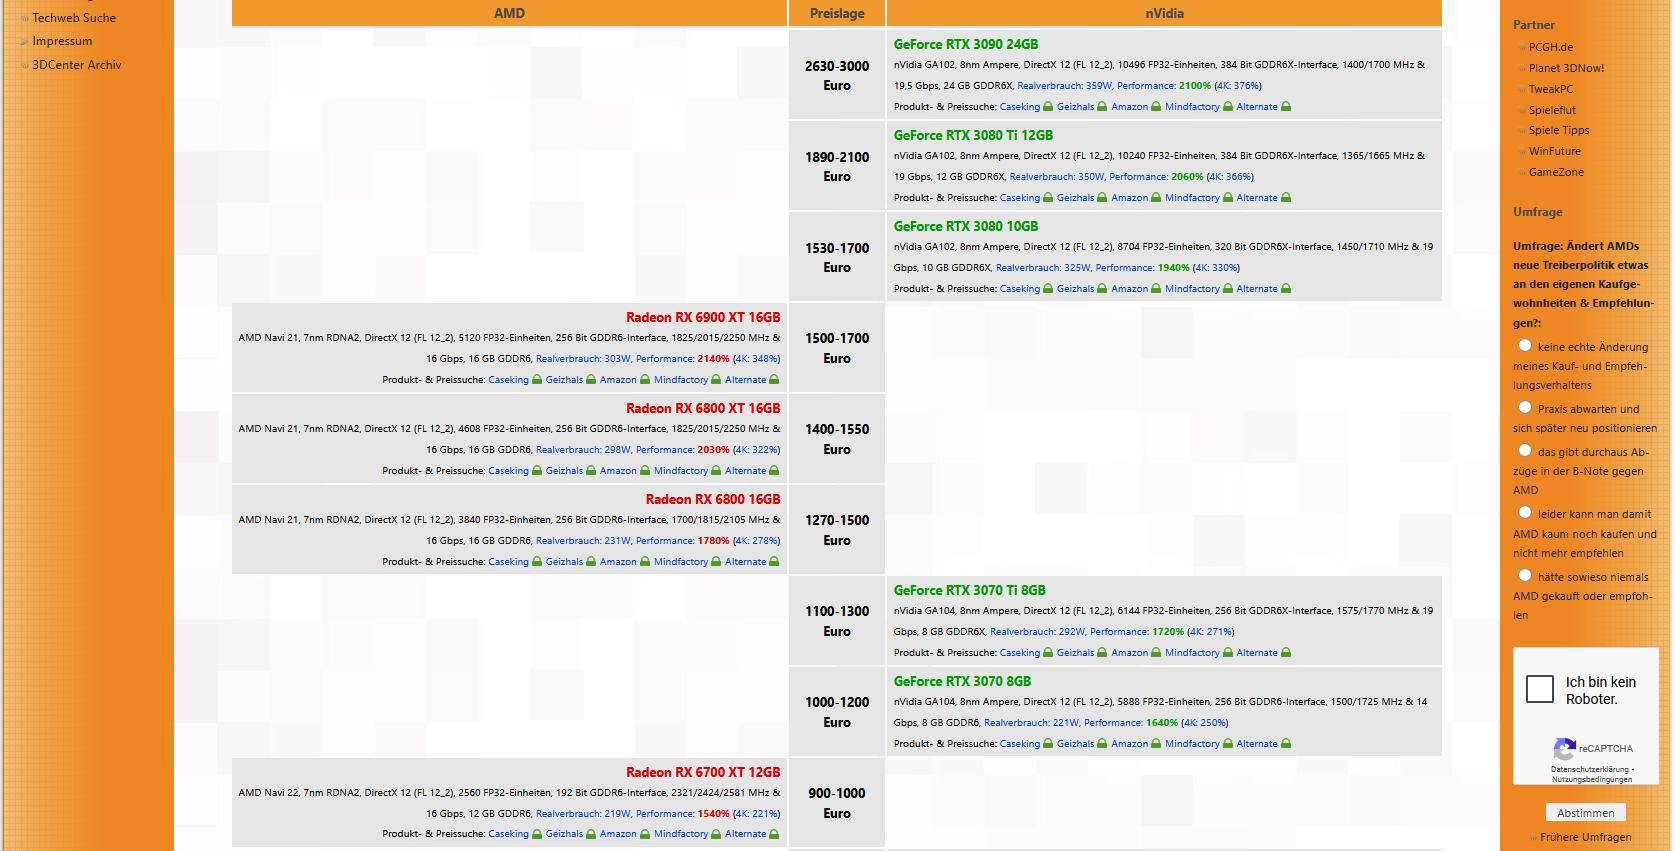Screen dimensions: 1676x851
Task: Click lock icon after Alternate in RTX 3070 8GB row
Action: pyautogui.click(x=1286, y=744)
